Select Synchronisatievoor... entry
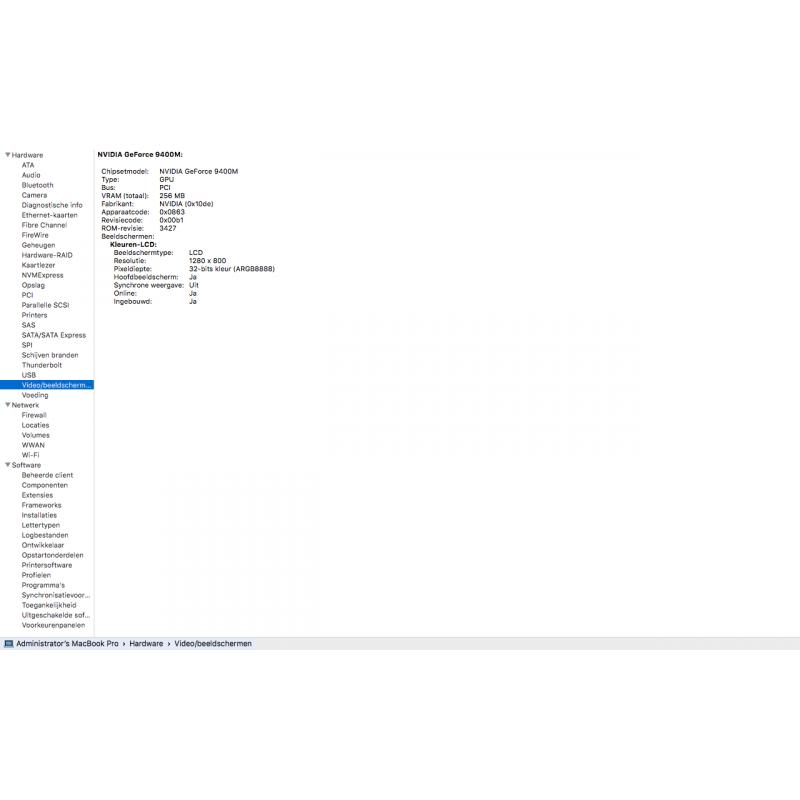Screen dimensions: 800x800 (56, 595)
